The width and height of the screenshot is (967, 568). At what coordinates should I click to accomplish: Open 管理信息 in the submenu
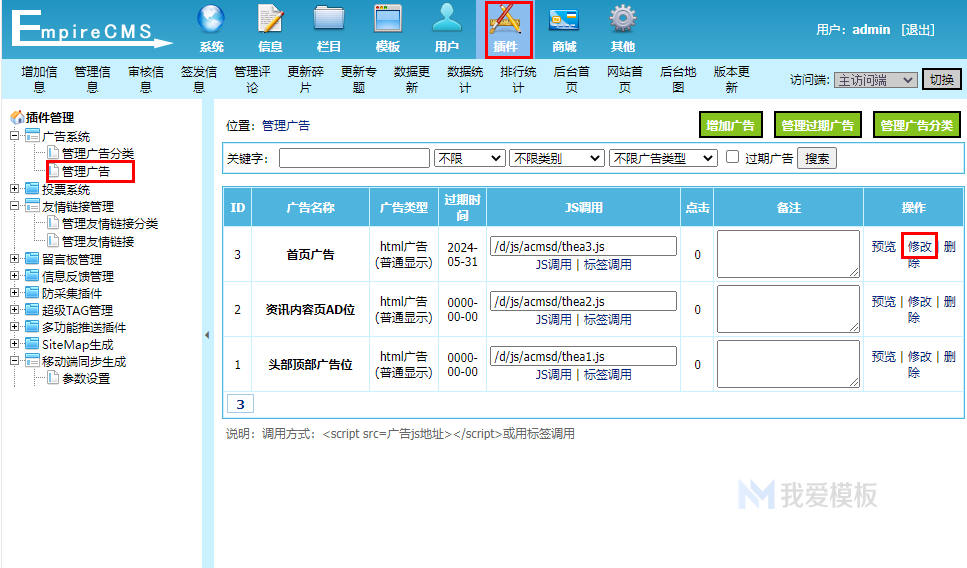pos(93,80)
